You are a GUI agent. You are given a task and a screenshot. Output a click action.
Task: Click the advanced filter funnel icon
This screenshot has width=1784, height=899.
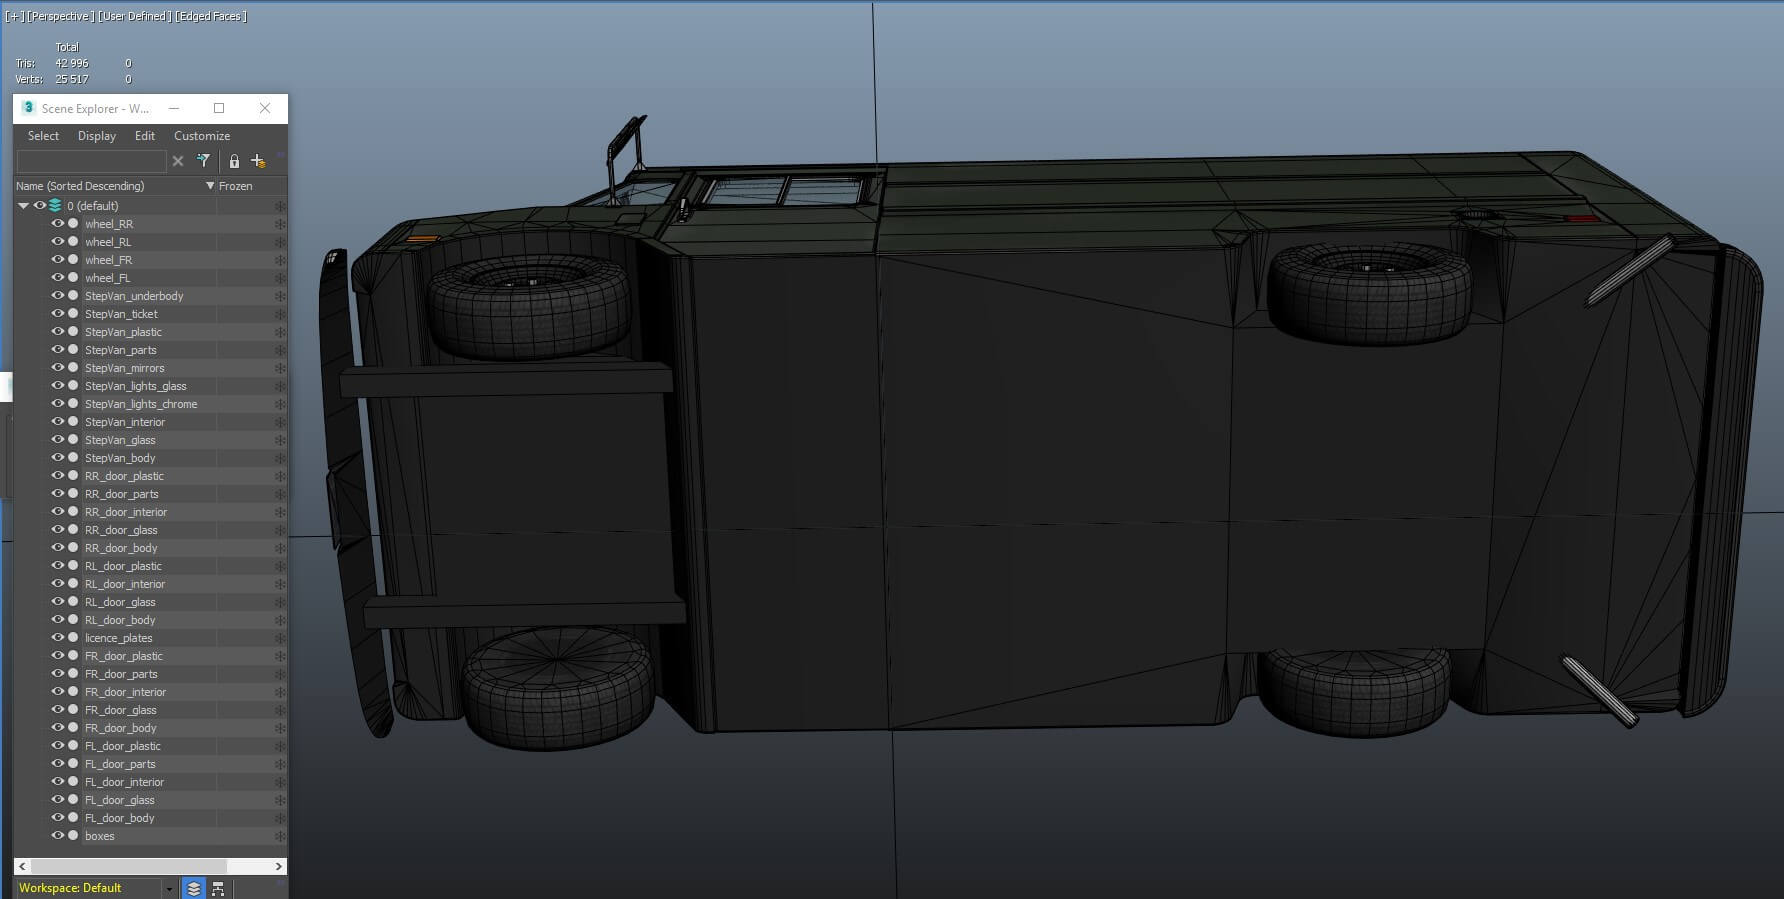(204, 161)
